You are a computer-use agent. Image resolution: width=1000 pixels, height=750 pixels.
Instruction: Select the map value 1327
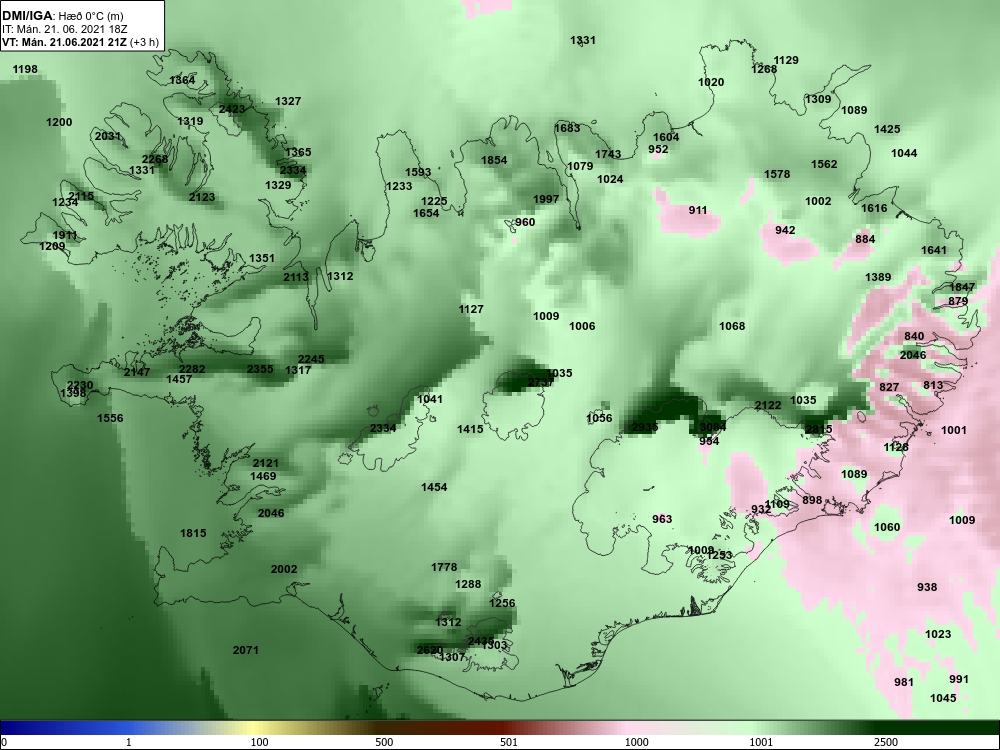[x=288, y=101]
